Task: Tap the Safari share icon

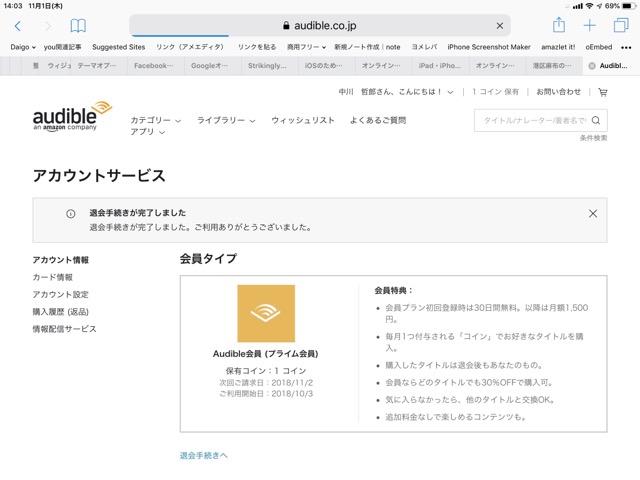Action: pos(559,26)
